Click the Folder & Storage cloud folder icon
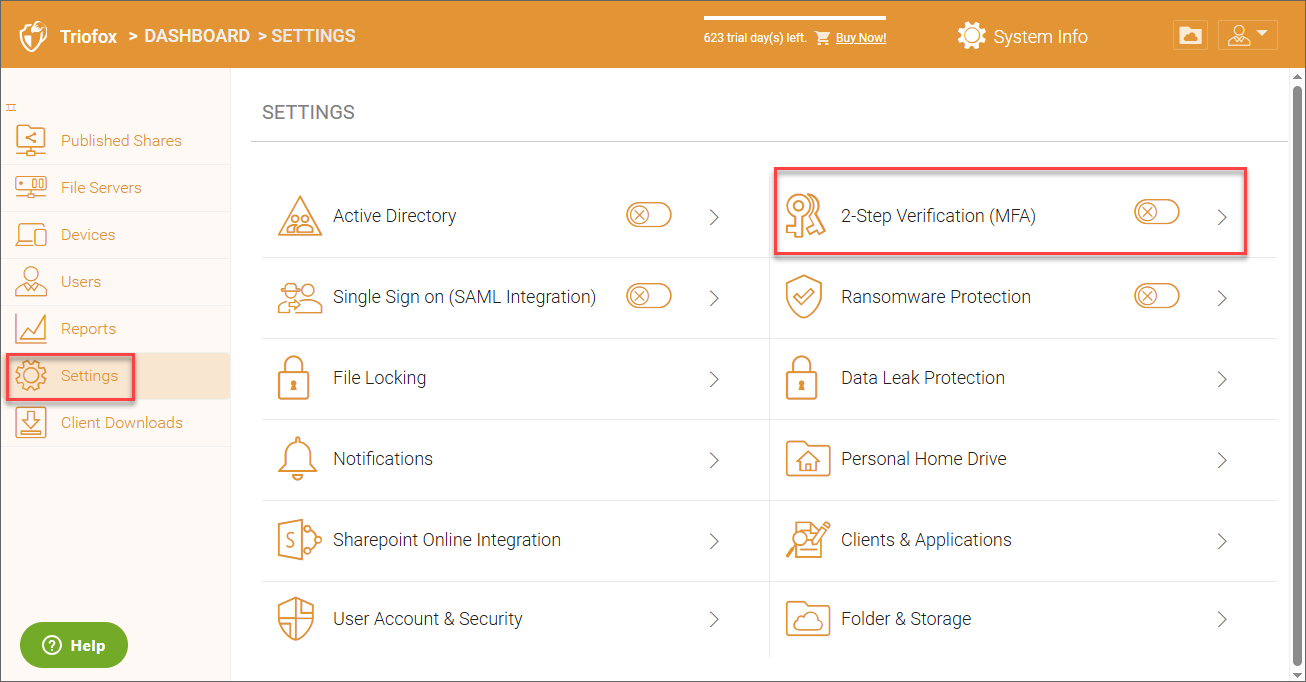This screenshot has width=1306, height=682. [x=808, y=619]
